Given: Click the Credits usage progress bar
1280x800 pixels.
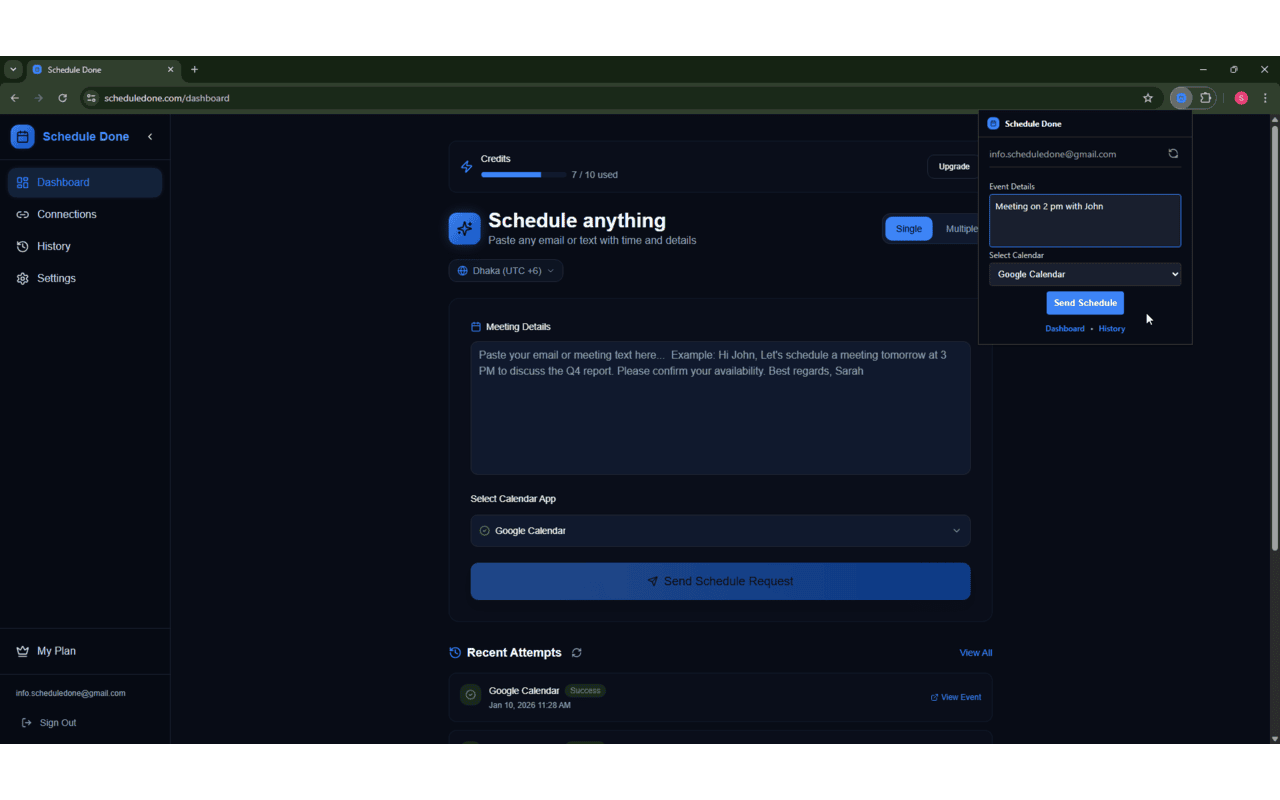Looking at the screenshot, I should [522, 174].
